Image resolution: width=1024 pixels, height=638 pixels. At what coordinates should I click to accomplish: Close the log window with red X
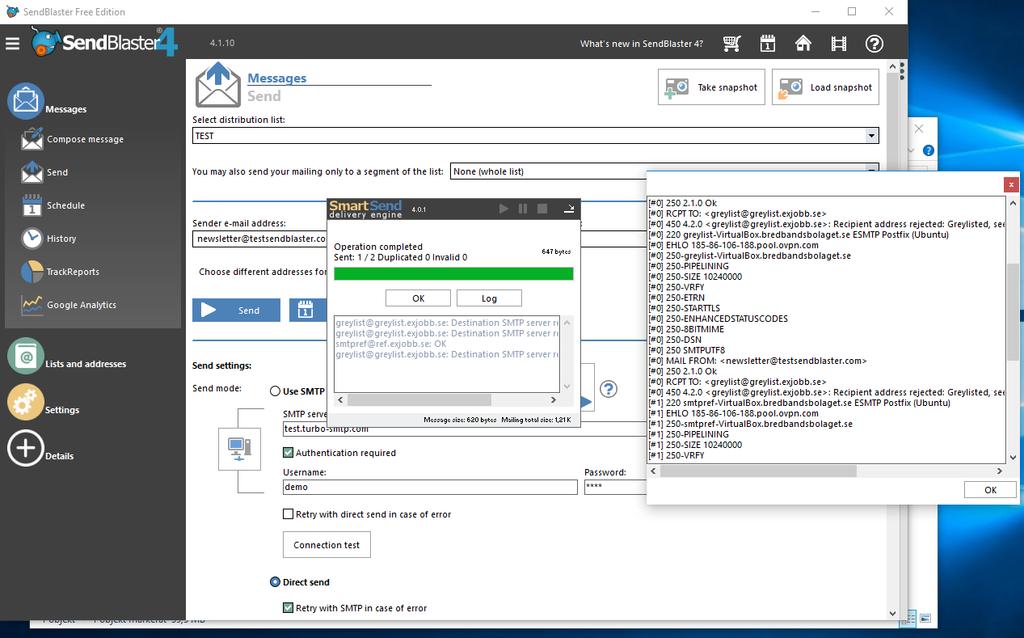(1011, 185)
